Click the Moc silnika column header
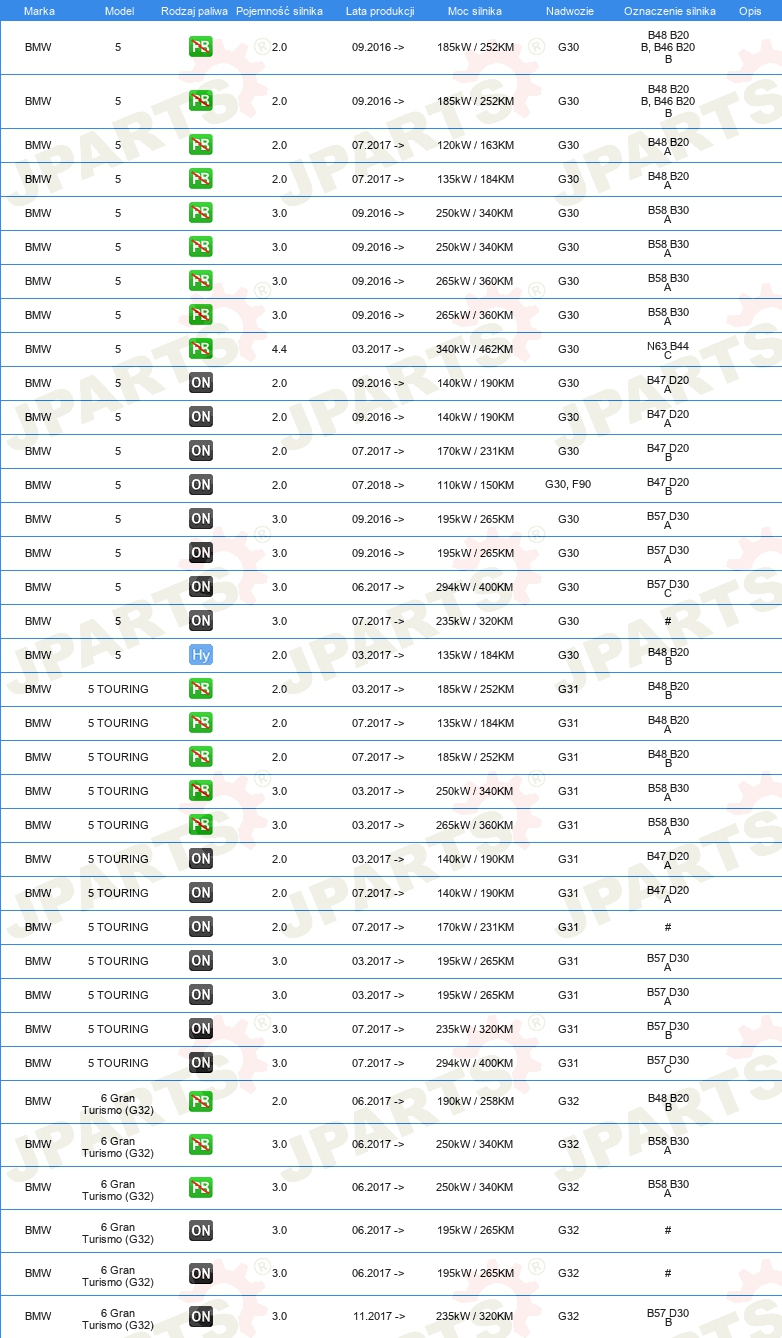 coord(475,11)
